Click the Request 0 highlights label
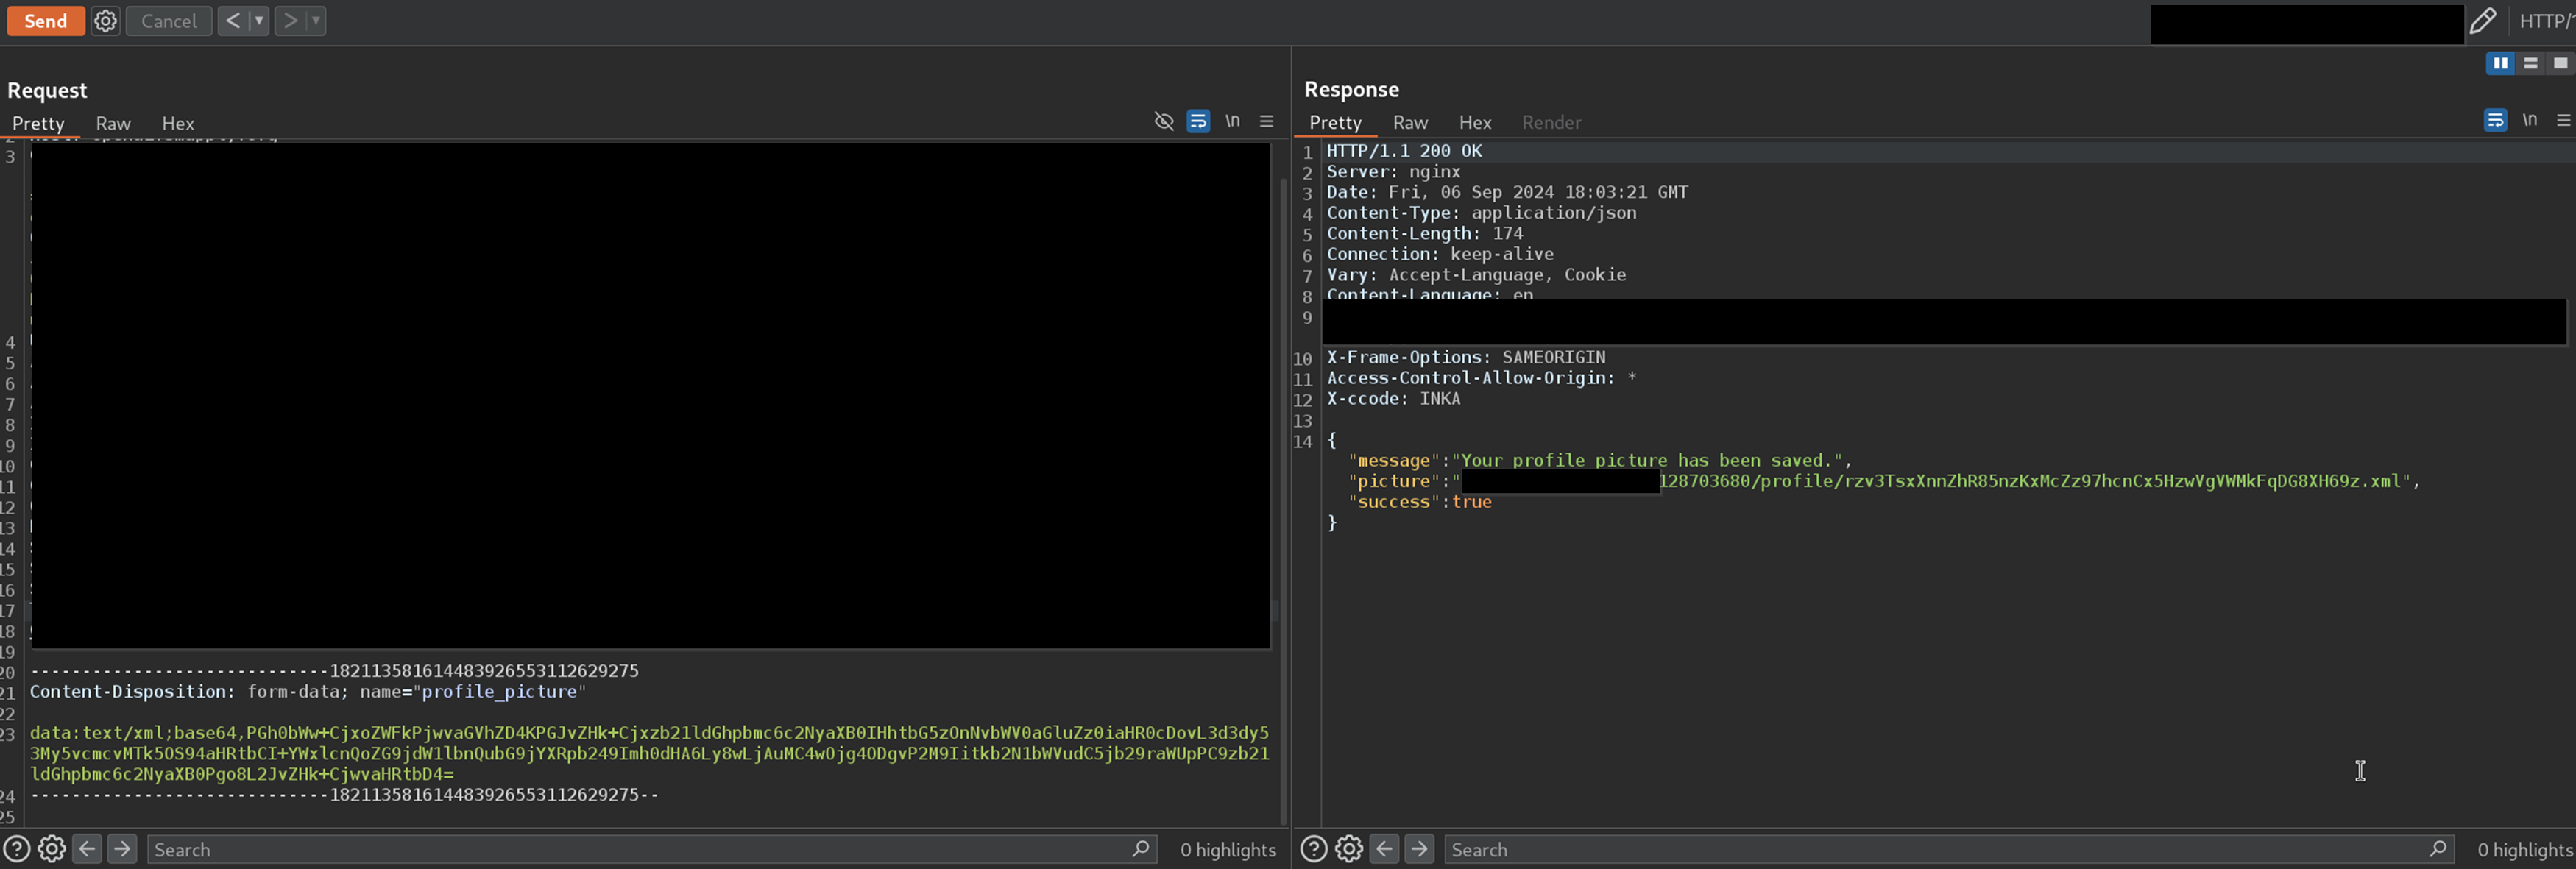Viewport: 2576px width, 869px height. tap(1227, 849)
